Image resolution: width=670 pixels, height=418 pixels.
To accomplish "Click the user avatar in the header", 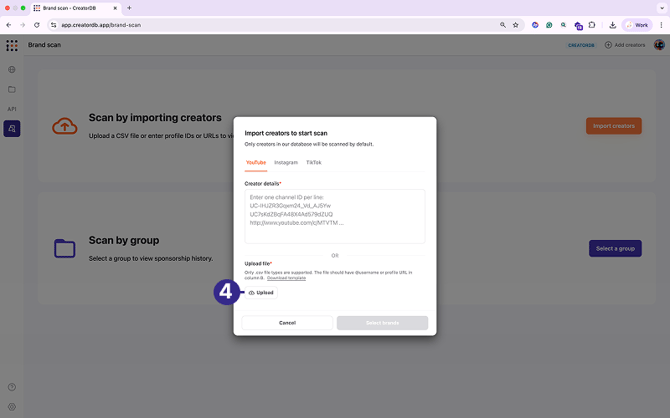I will pos(659,45).
